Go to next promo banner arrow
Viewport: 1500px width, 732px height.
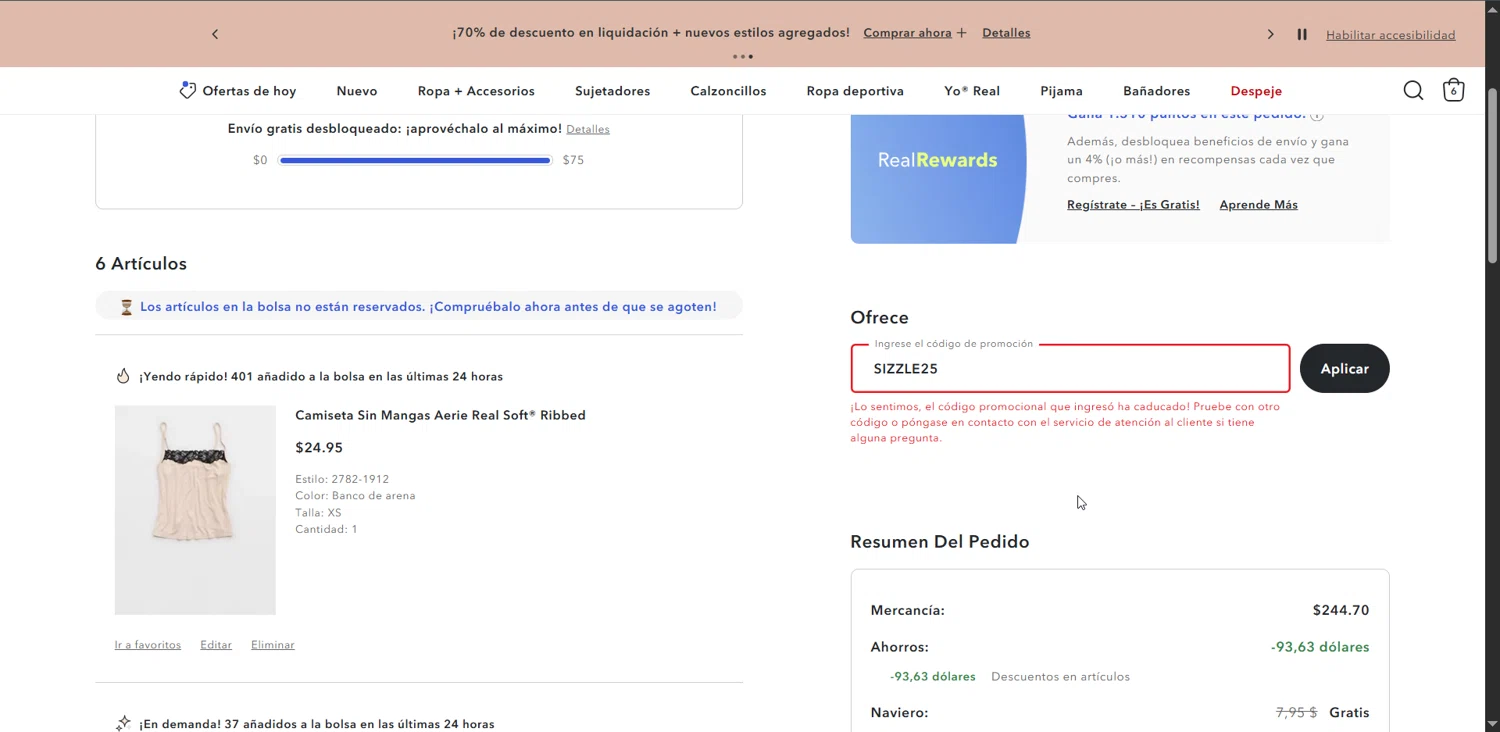[1271, 34]
